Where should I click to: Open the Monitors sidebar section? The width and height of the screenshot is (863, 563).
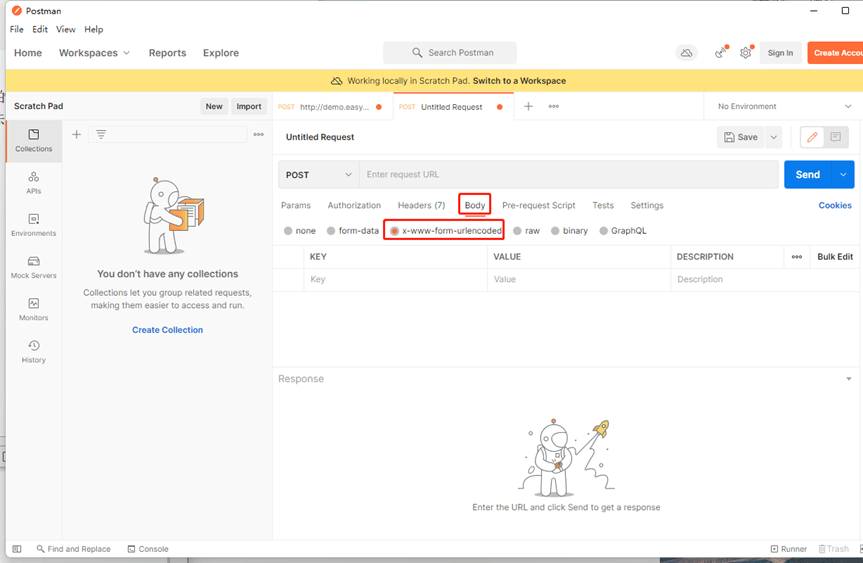34,309
